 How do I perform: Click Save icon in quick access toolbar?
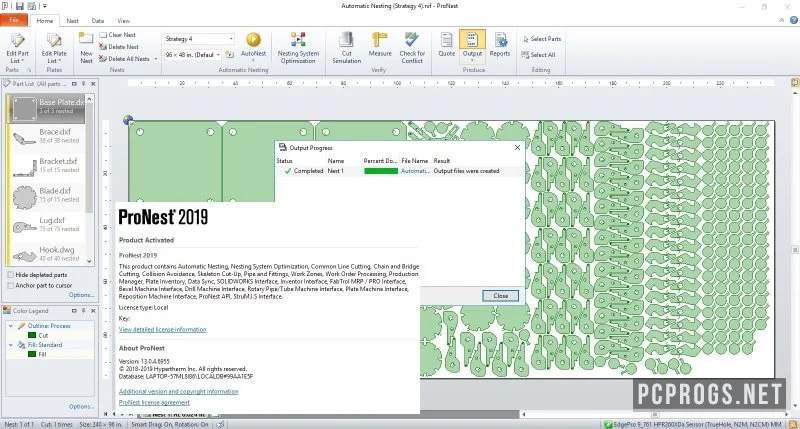(x=19, y=6)
